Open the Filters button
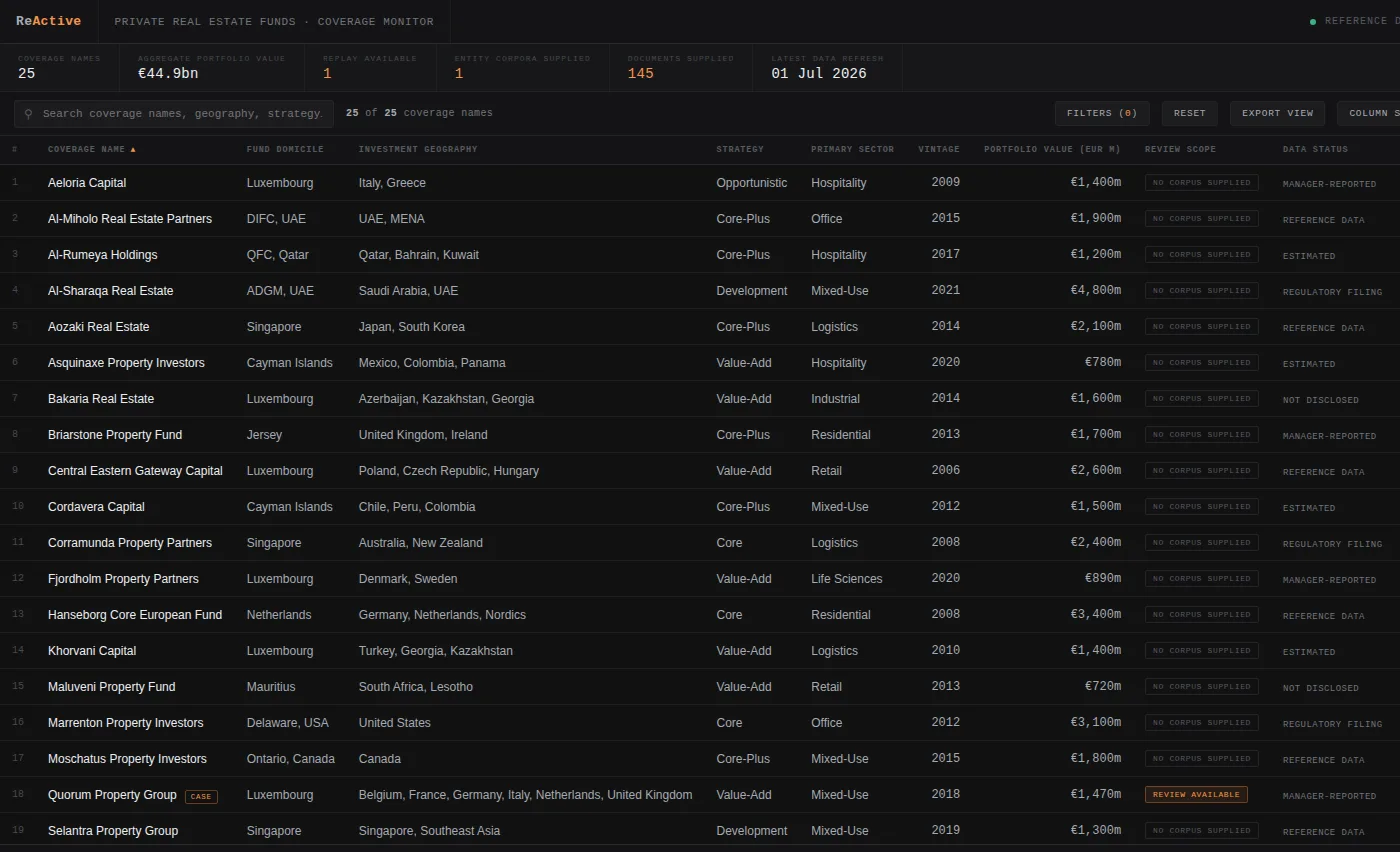This screenshot has width=1400, height=852. pos(1102,113)
